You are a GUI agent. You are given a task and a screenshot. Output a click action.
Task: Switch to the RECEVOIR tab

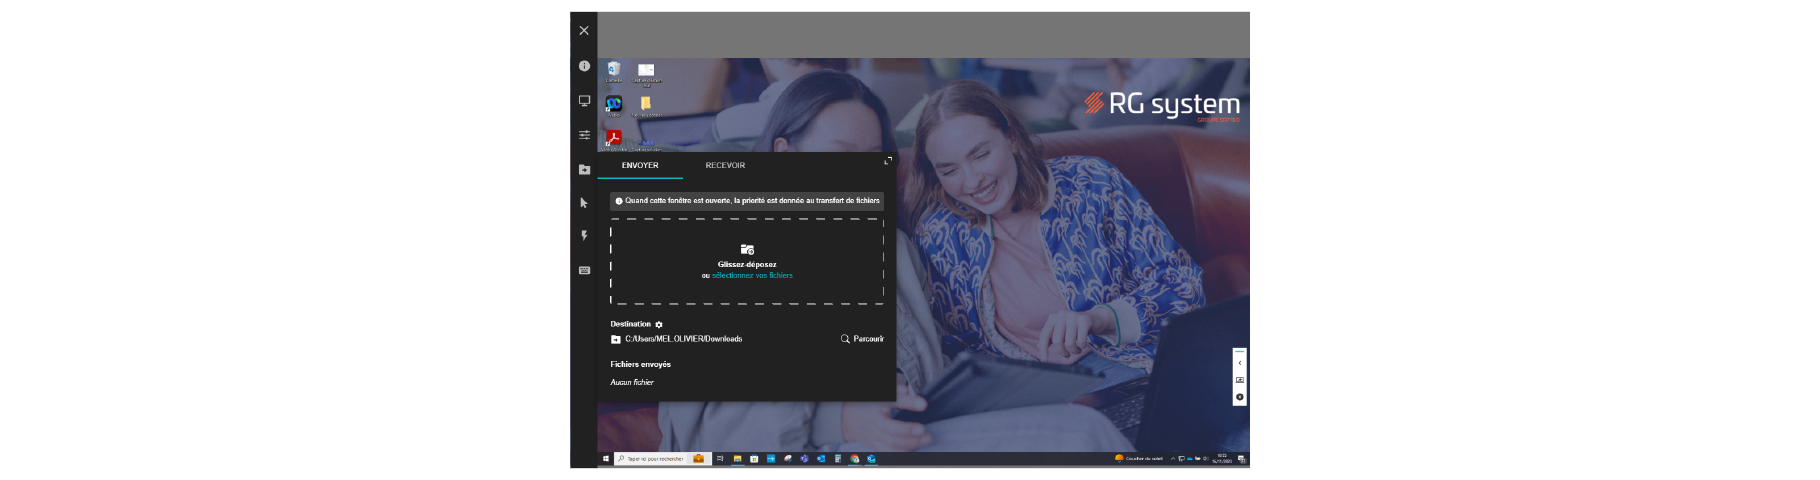[x=725, y=166]
